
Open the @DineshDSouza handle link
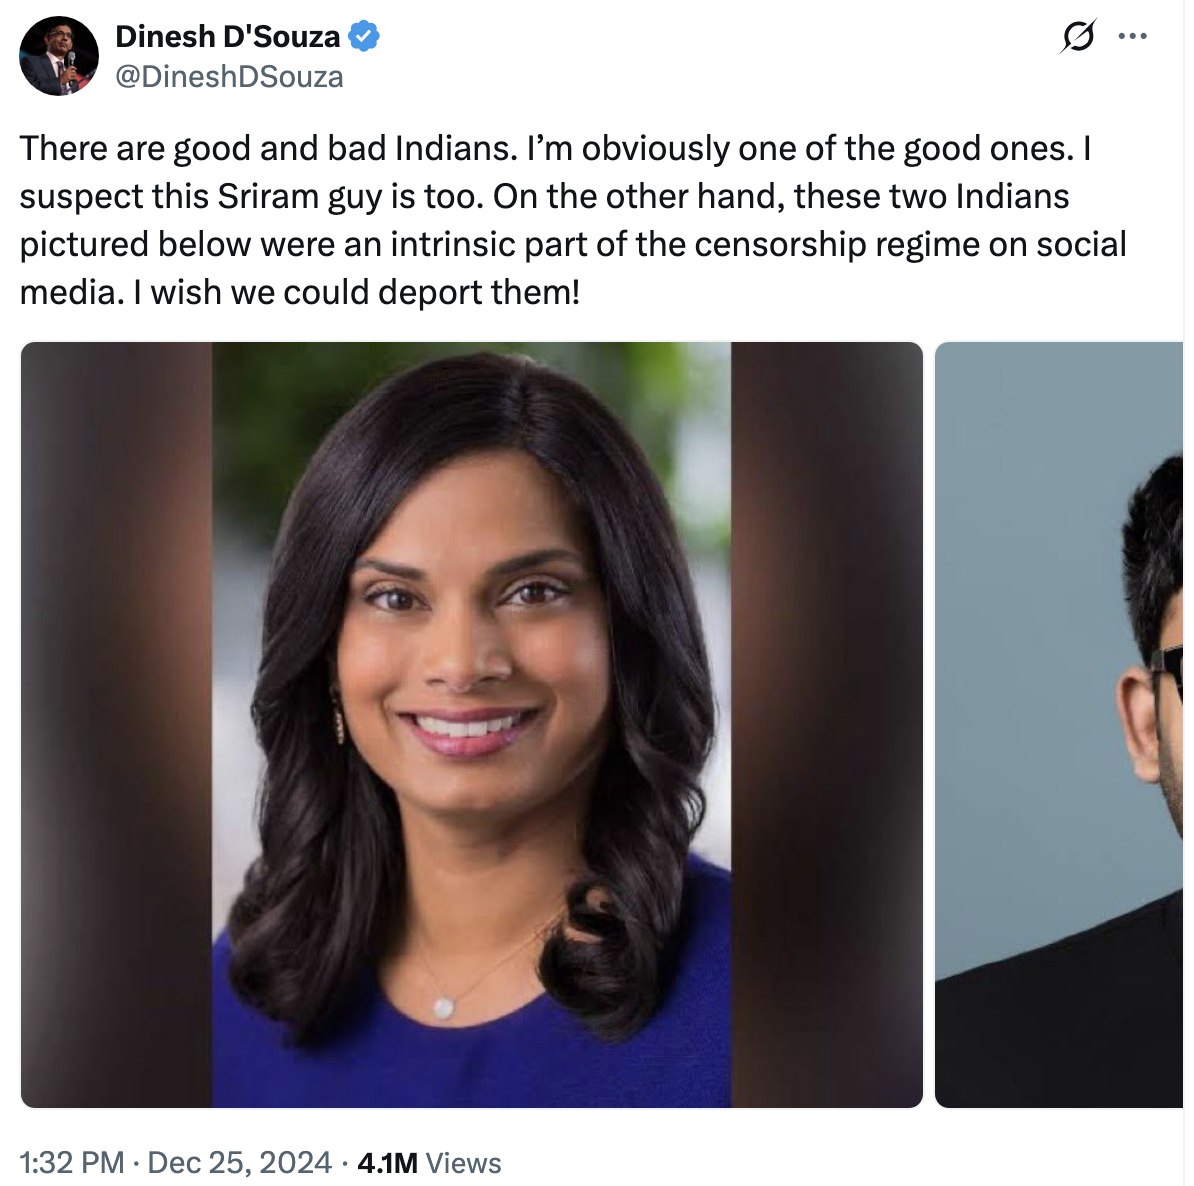229,77
